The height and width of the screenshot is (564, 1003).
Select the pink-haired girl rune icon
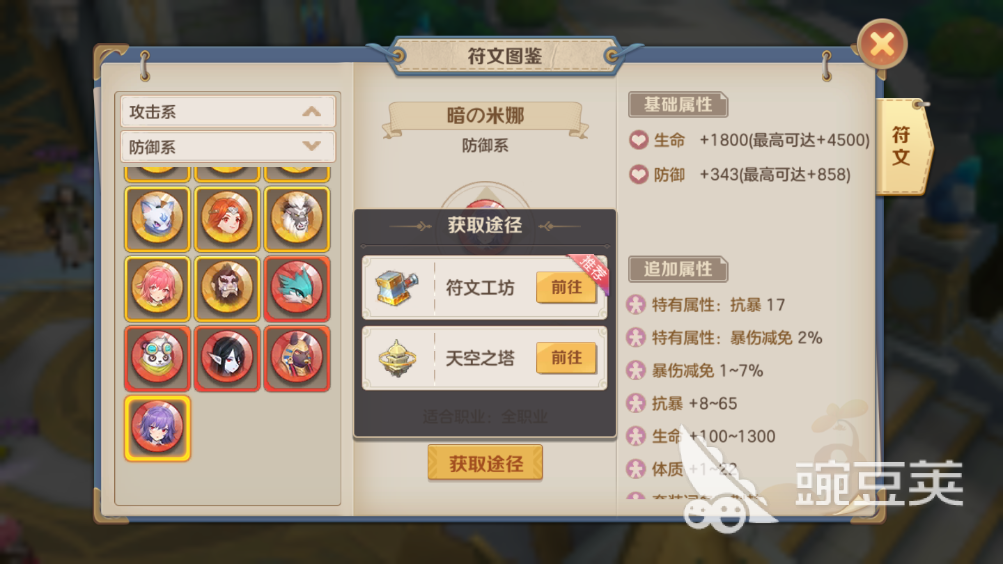click(x=157, y=288)
